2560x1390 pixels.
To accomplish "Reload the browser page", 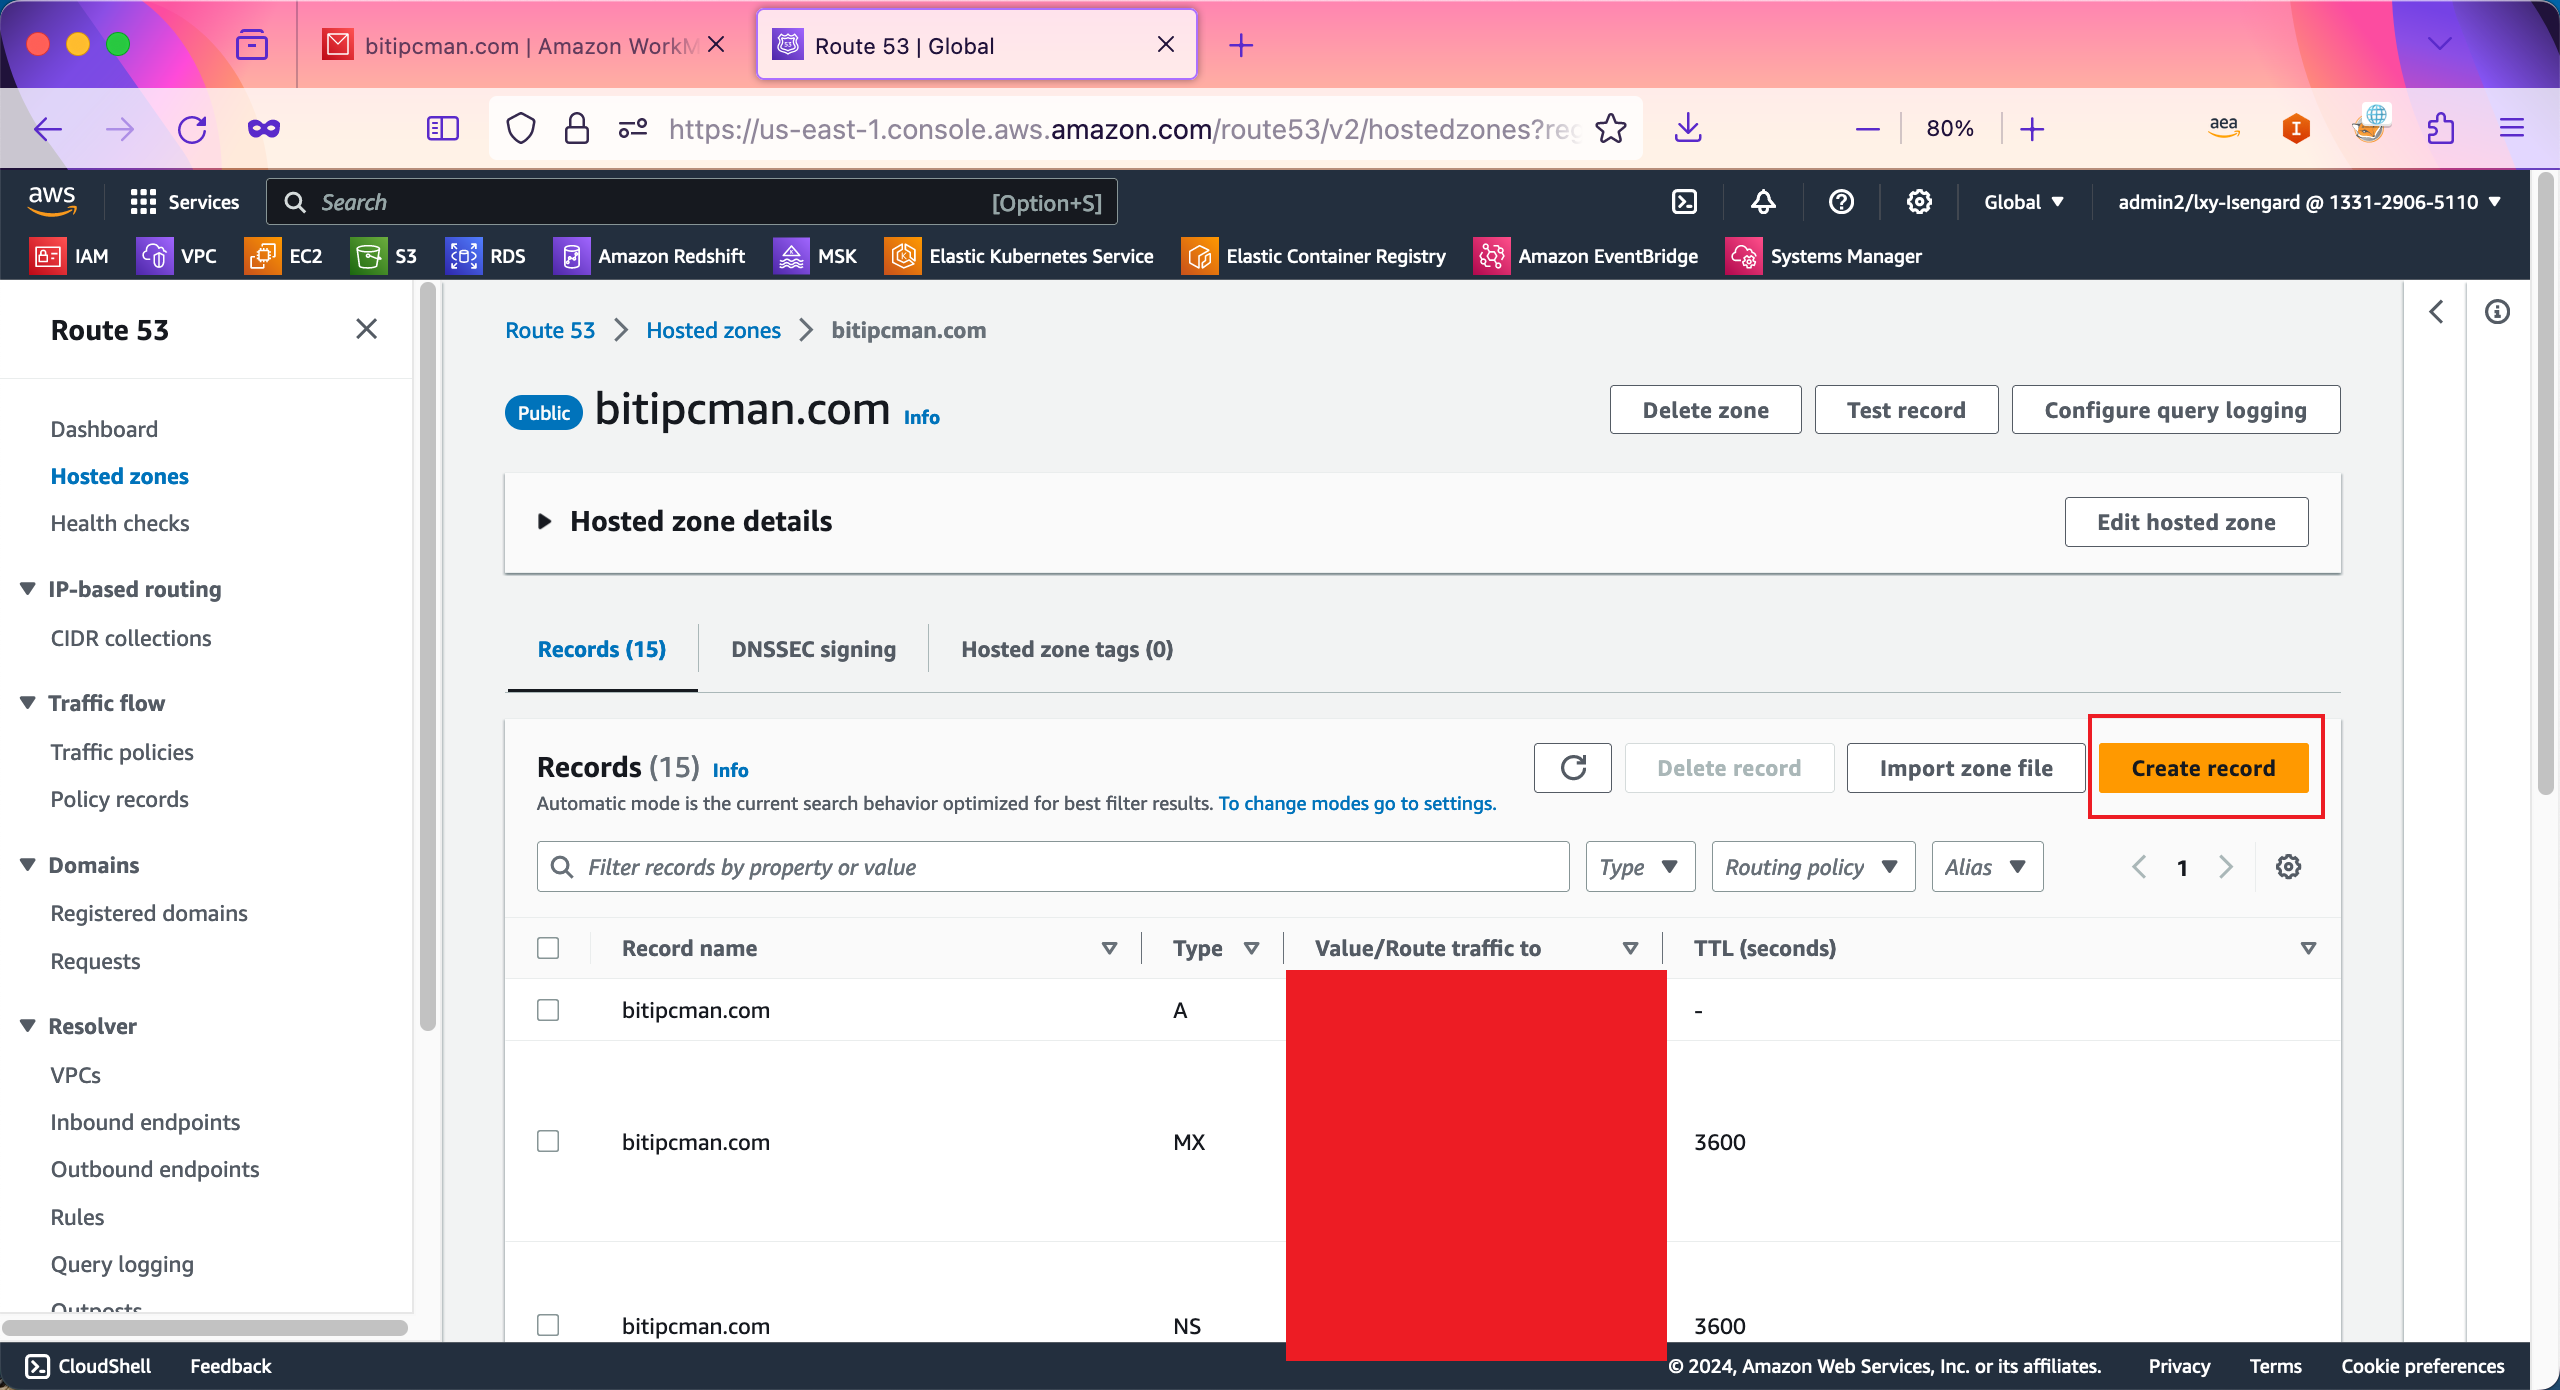I will pyautogui.click(x=192, y=128).
